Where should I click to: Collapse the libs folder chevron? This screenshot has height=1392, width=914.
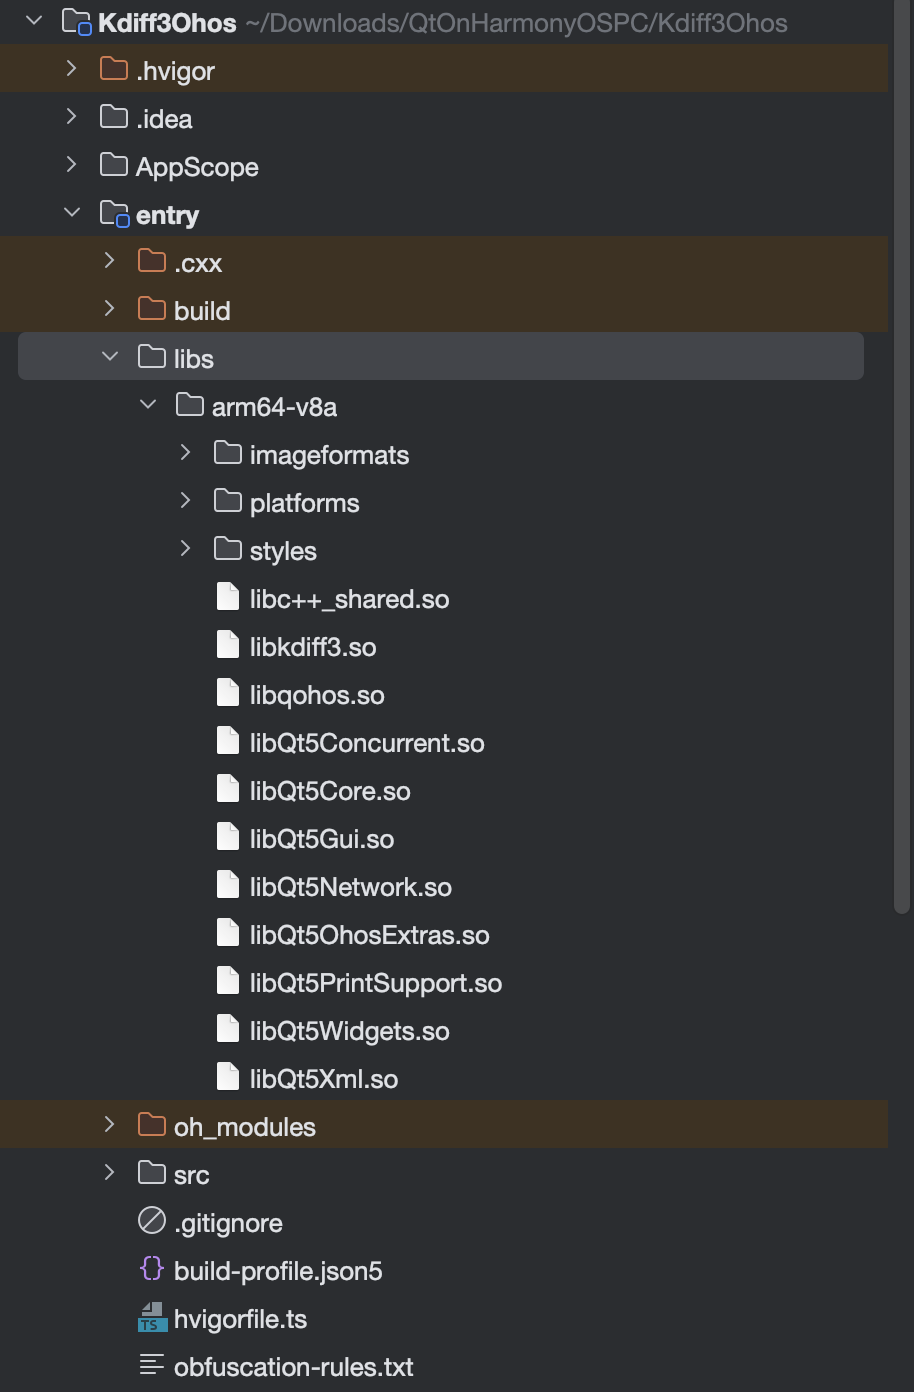(109, 356)
